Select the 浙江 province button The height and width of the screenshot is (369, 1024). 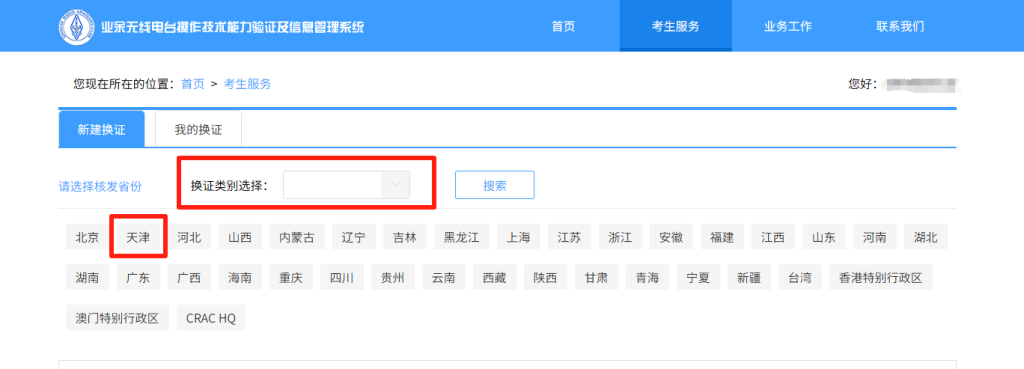620,237
